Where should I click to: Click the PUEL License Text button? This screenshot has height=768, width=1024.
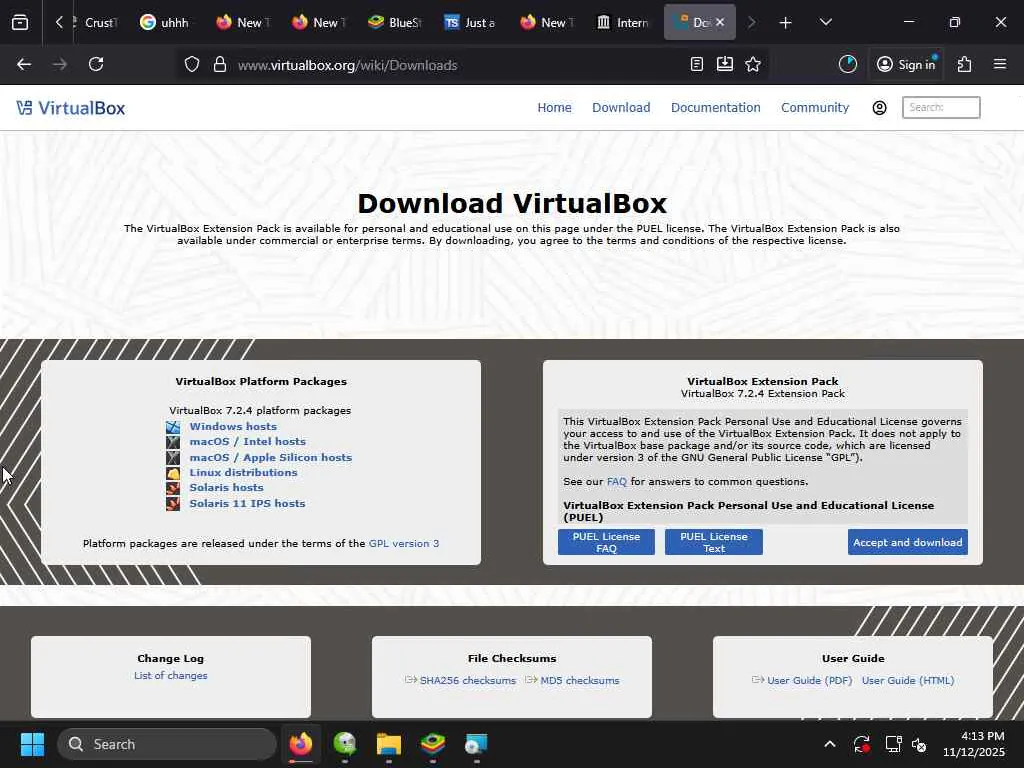pyautogui.click(x=714, y=542)
